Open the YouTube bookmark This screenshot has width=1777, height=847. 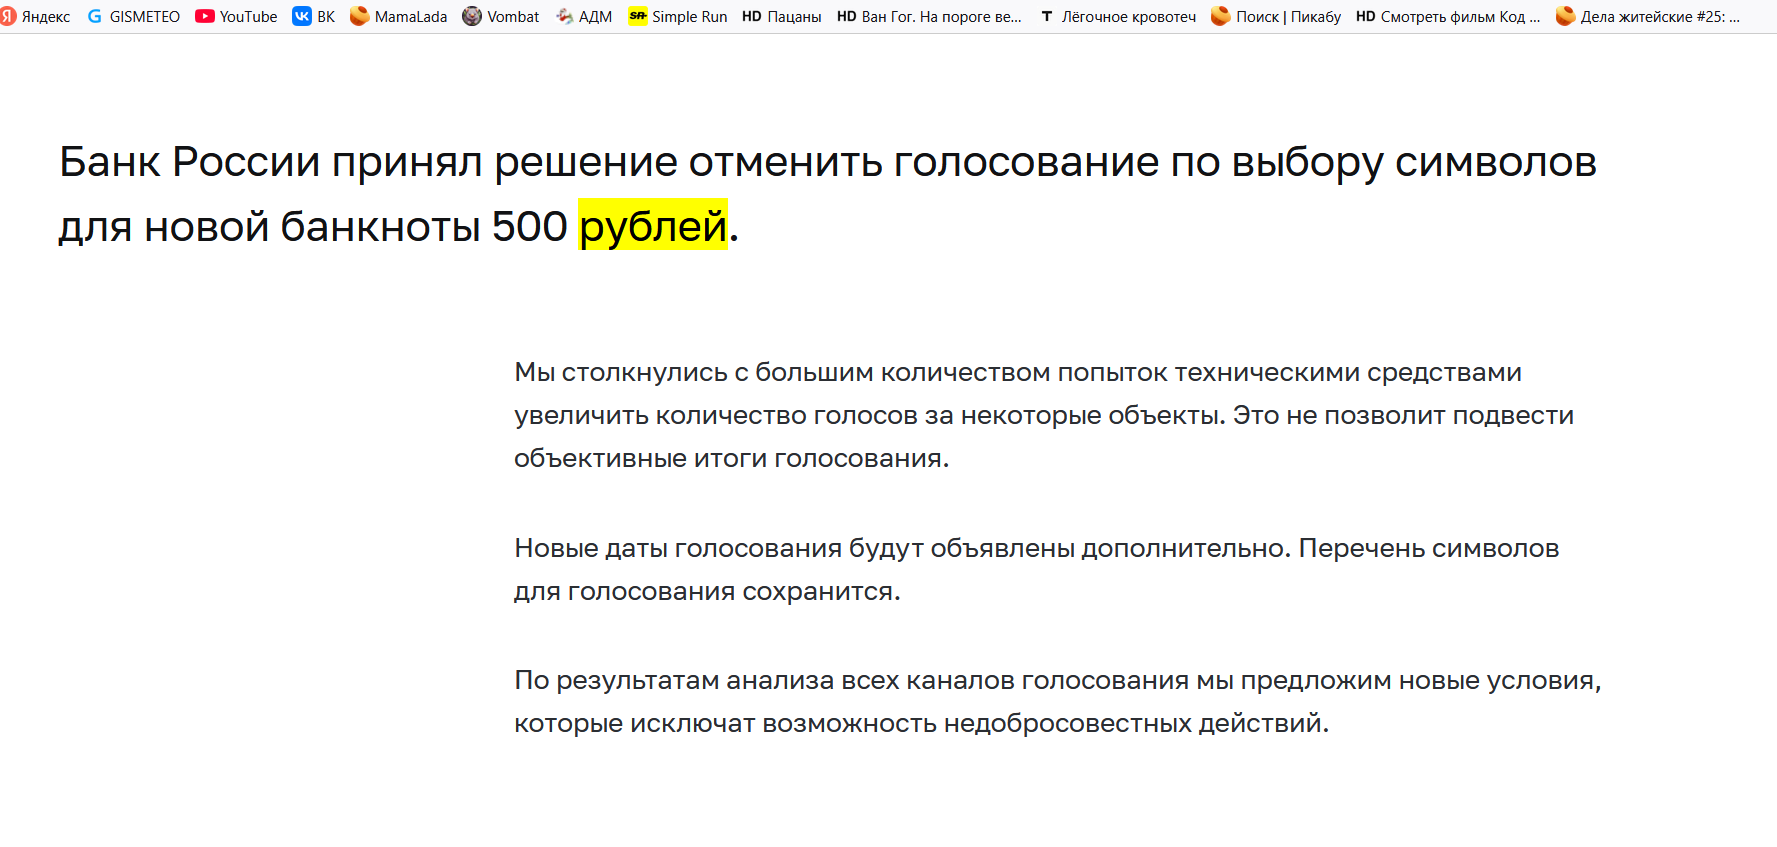236,16
